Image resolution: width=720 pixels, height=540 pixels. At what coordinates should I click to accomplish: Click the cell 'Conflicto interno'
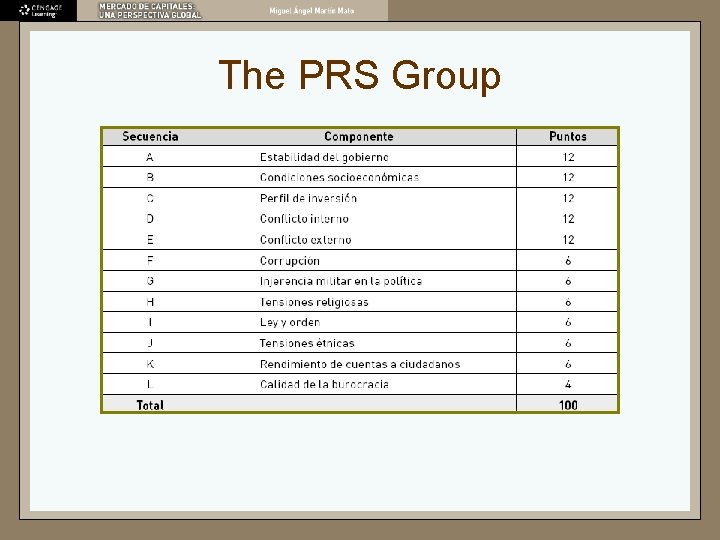click(304, 219)
